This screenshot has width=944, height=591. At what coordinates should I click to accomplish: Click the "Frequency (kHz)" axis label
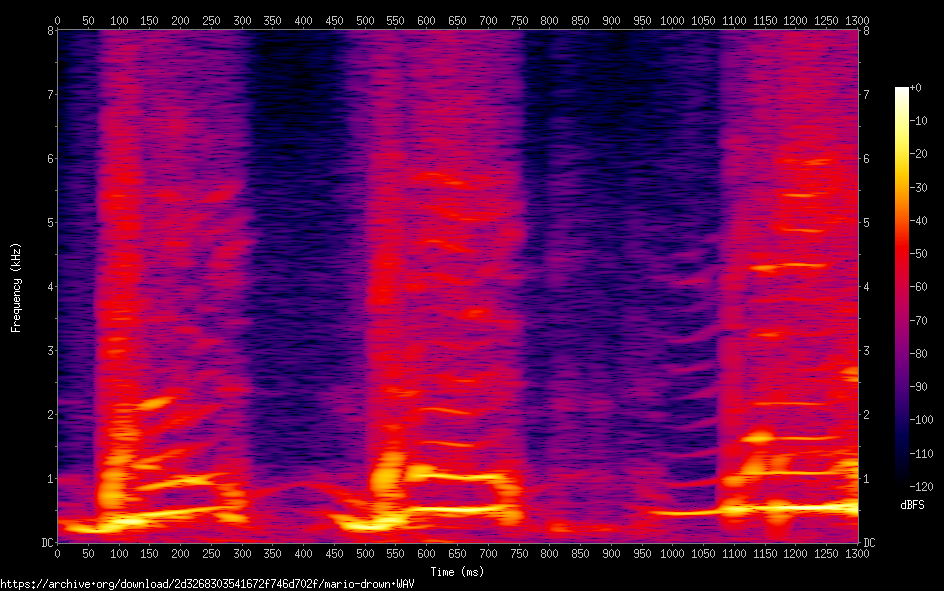(16, 286)
